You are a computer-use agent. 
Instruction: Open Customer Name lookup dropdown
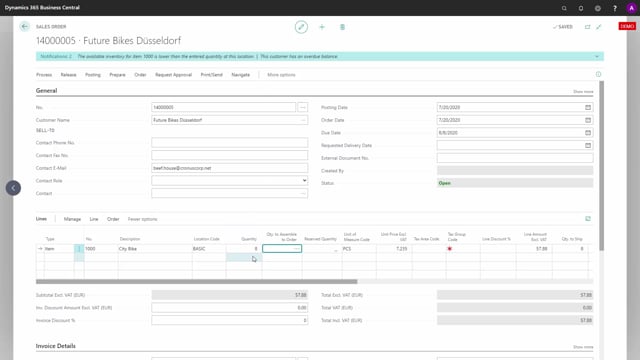pyautogui.click(x=303, y=120)
